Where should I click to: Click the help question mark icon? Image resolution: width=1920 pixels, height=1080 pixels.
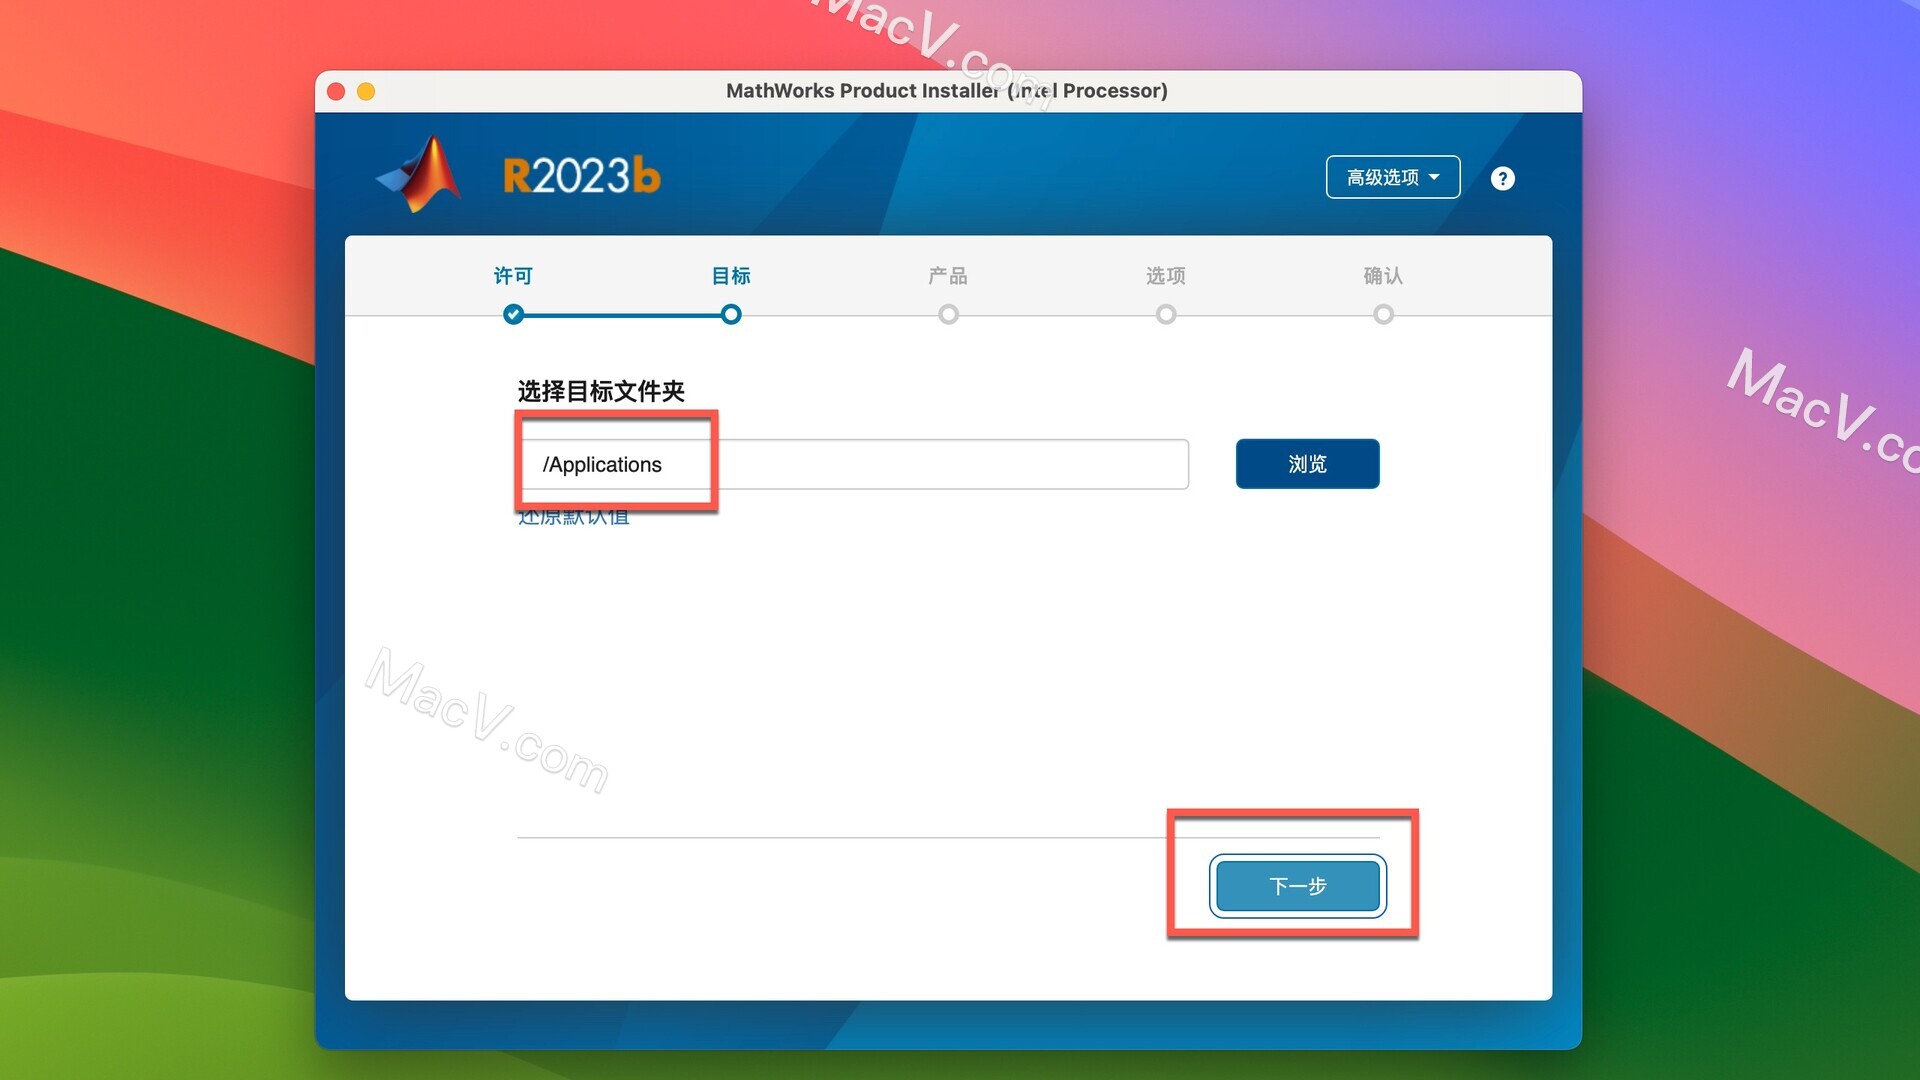point(1501,177)
